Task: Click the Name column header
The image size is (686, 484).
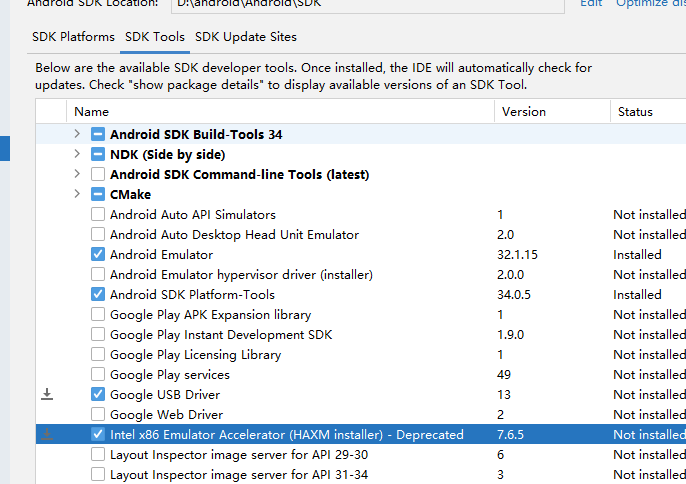Action: coord(280,112)
